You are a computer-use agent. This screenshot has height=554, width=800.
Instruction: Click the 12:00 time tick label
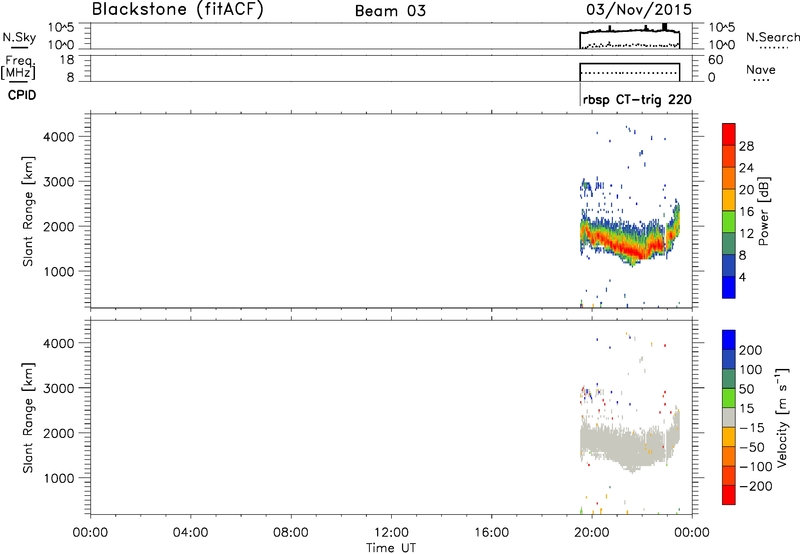[391, 533]
